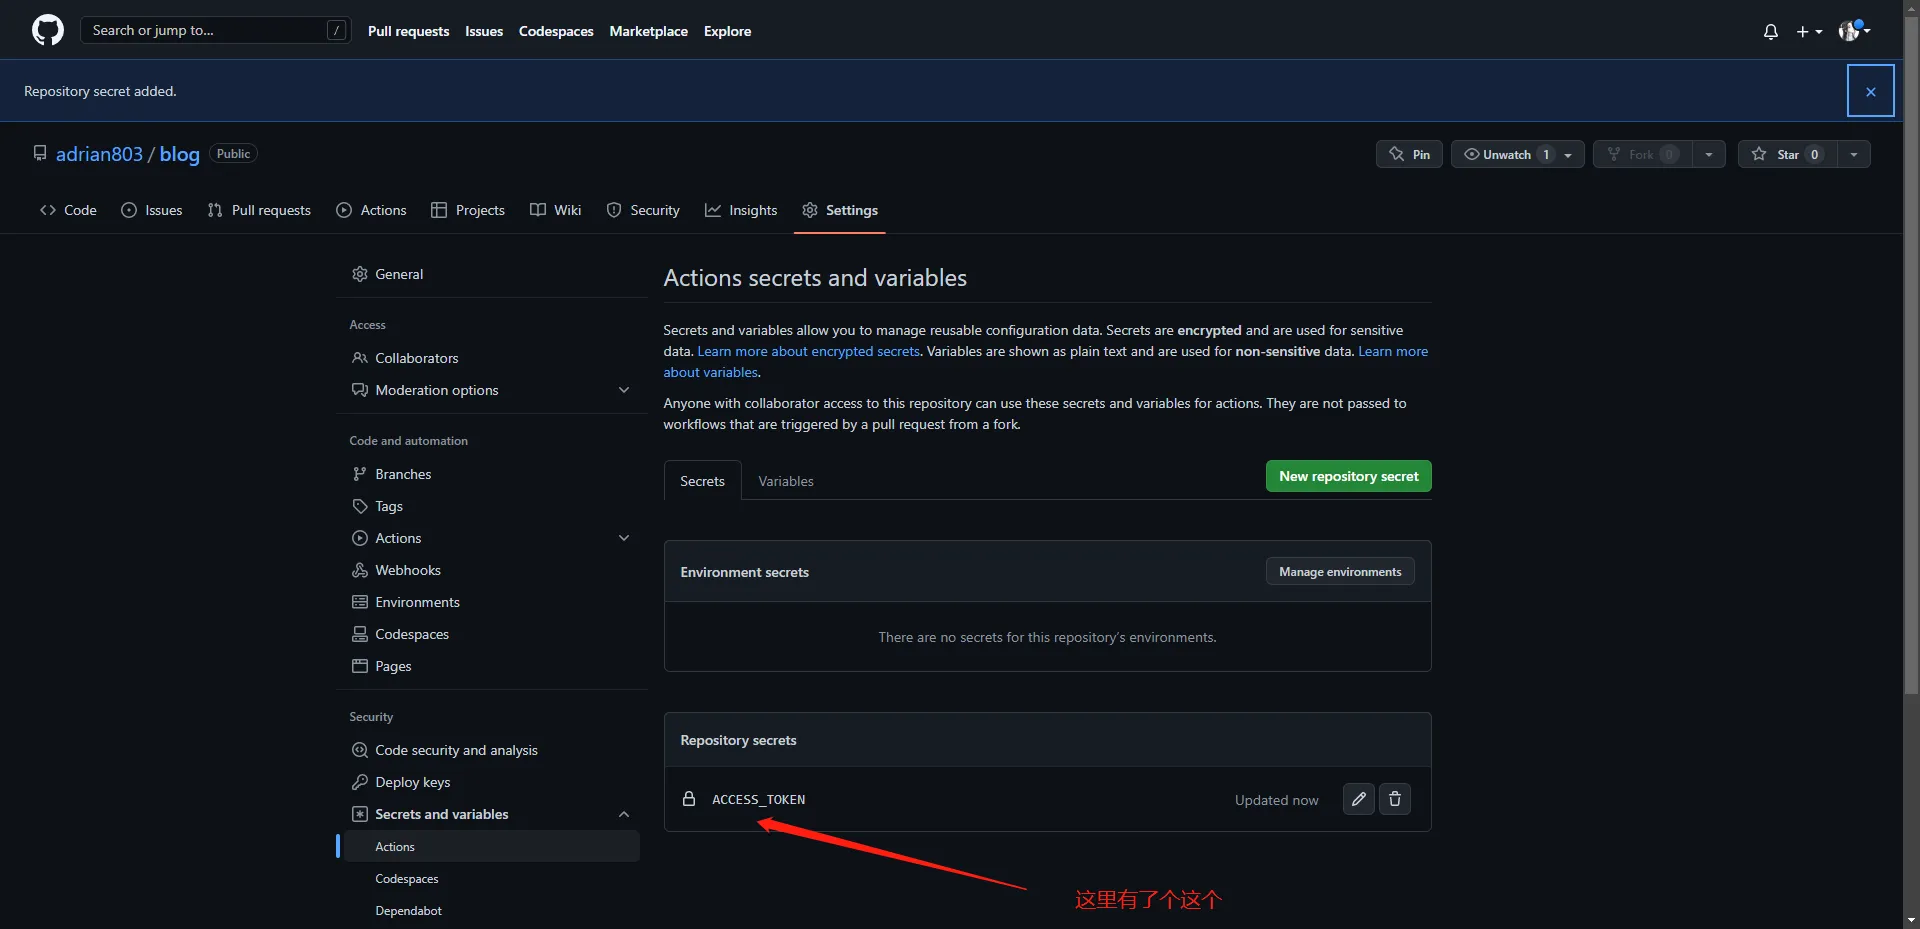
Task: Expand the Moderation options section
Action: click(x=623, y=390)
